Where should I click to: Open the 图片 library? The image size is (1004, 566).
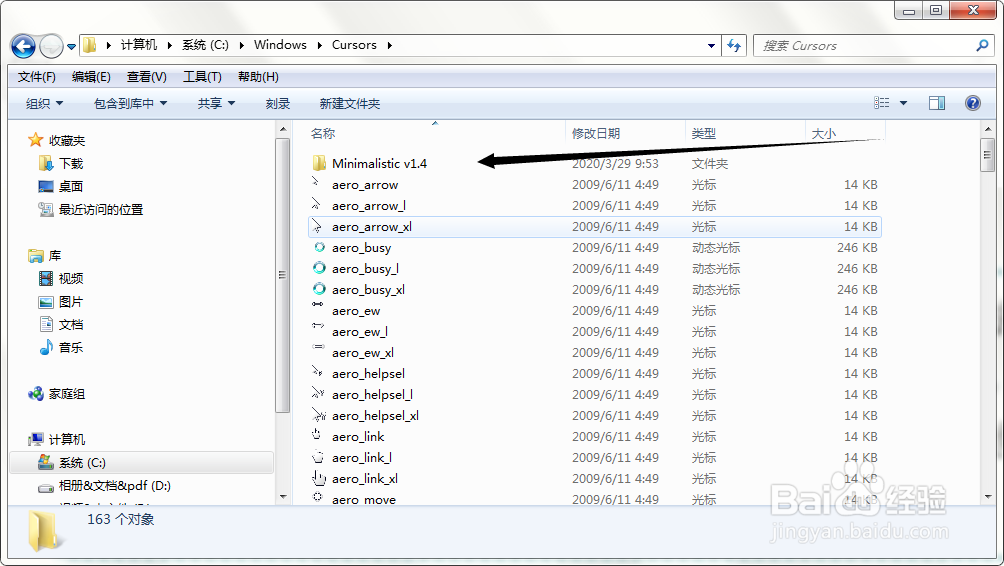click(x=71, y=302)
